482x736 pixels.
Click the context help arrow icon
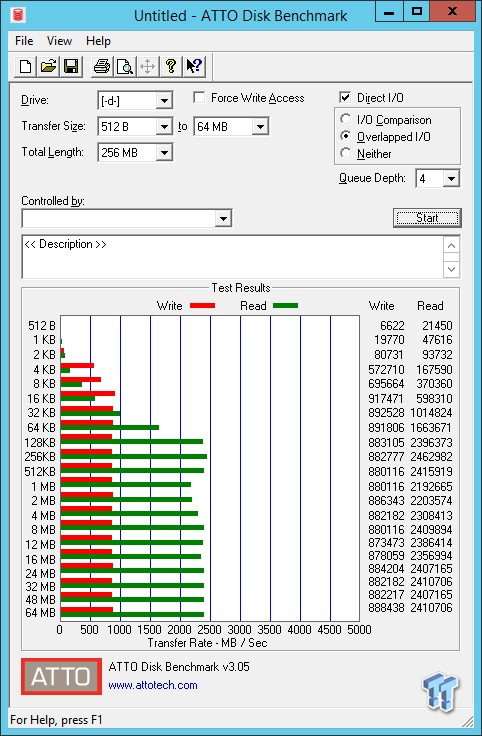coord(194,66)
